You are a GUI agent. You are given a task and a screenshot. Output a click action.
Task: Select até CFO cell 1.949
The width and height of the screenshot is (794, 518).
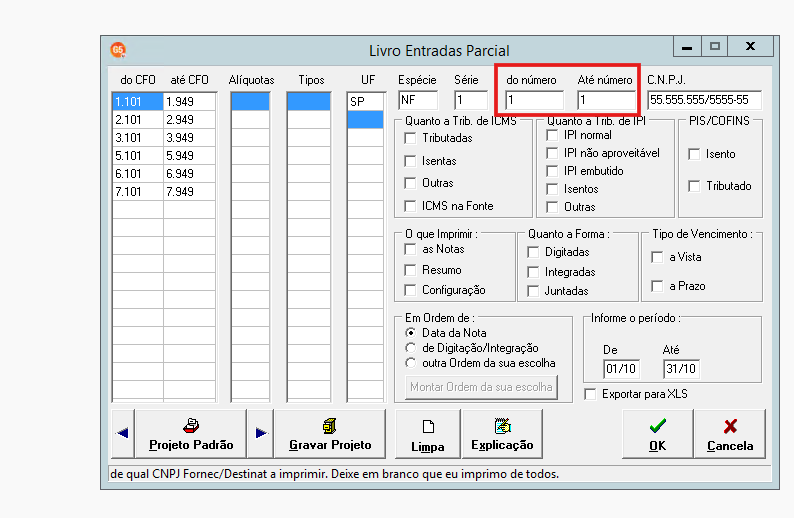pos(189,102)
